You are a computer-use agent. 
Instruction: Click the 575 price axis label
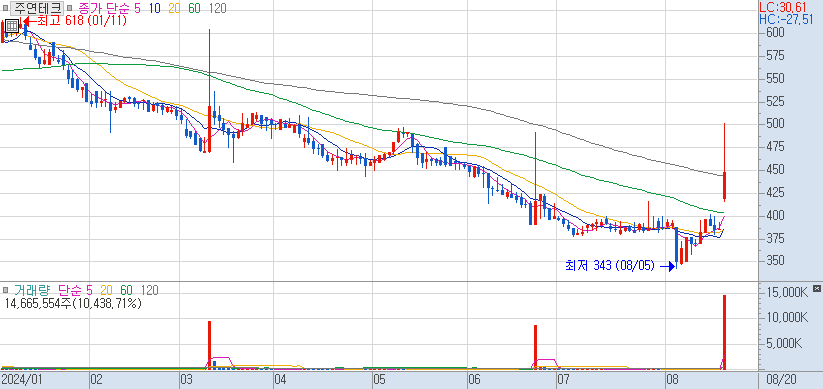tap(776, 56)
